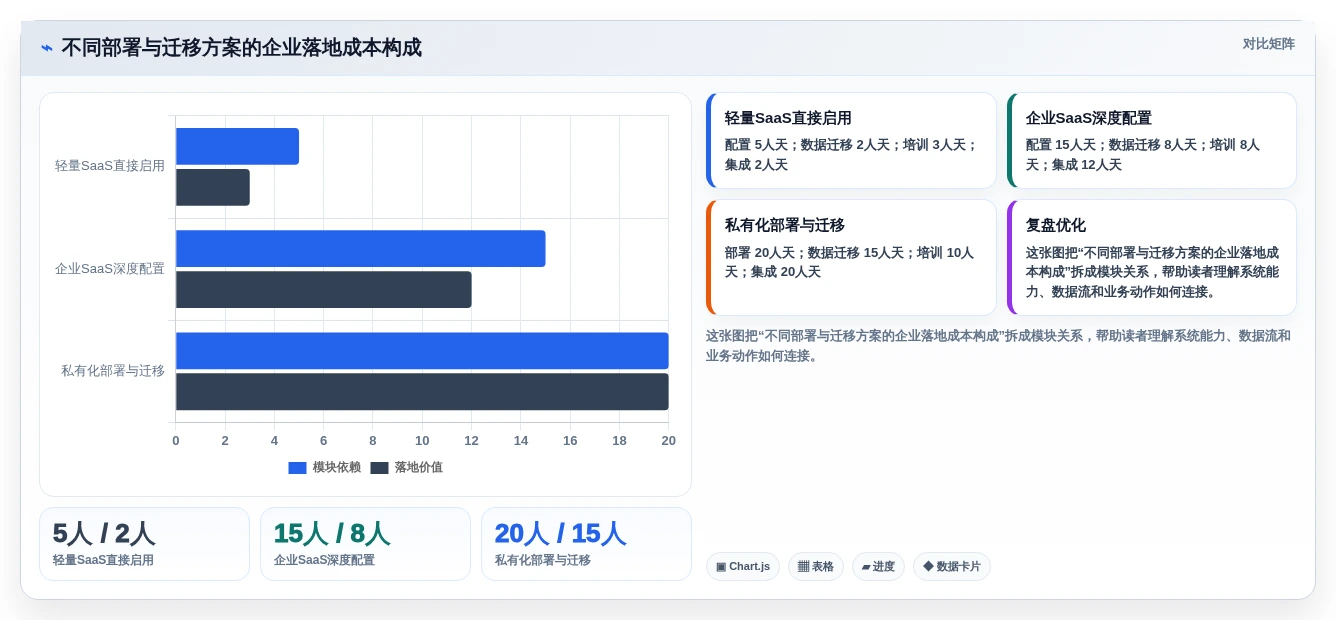The height and width of the screenshot is (620, 1336).
Task: Open the 轻量SaaS直接启用 info card
Action: [x=851, y=141]
